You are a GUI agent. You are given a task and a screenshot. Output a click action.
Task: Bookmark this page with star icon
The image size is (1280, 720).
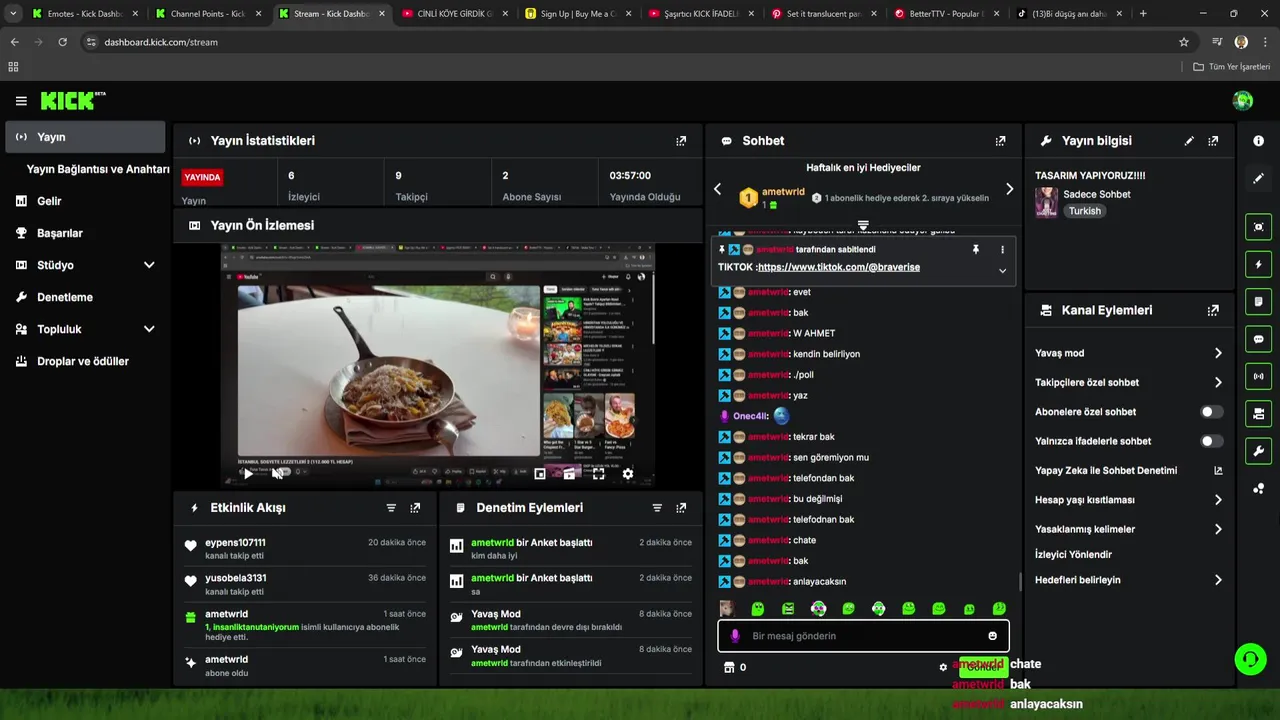[x=1184, y=42]
